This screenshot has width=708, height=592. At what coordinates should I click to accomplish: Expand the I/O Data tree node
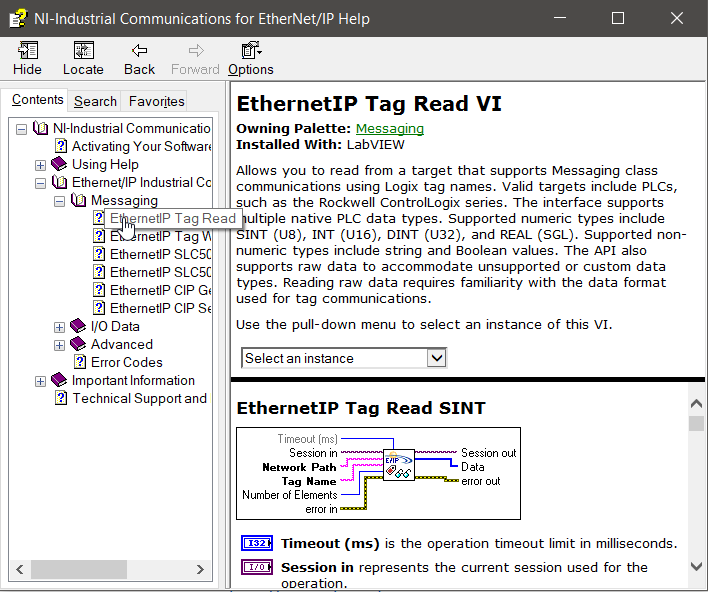click(x=59, y=327)
